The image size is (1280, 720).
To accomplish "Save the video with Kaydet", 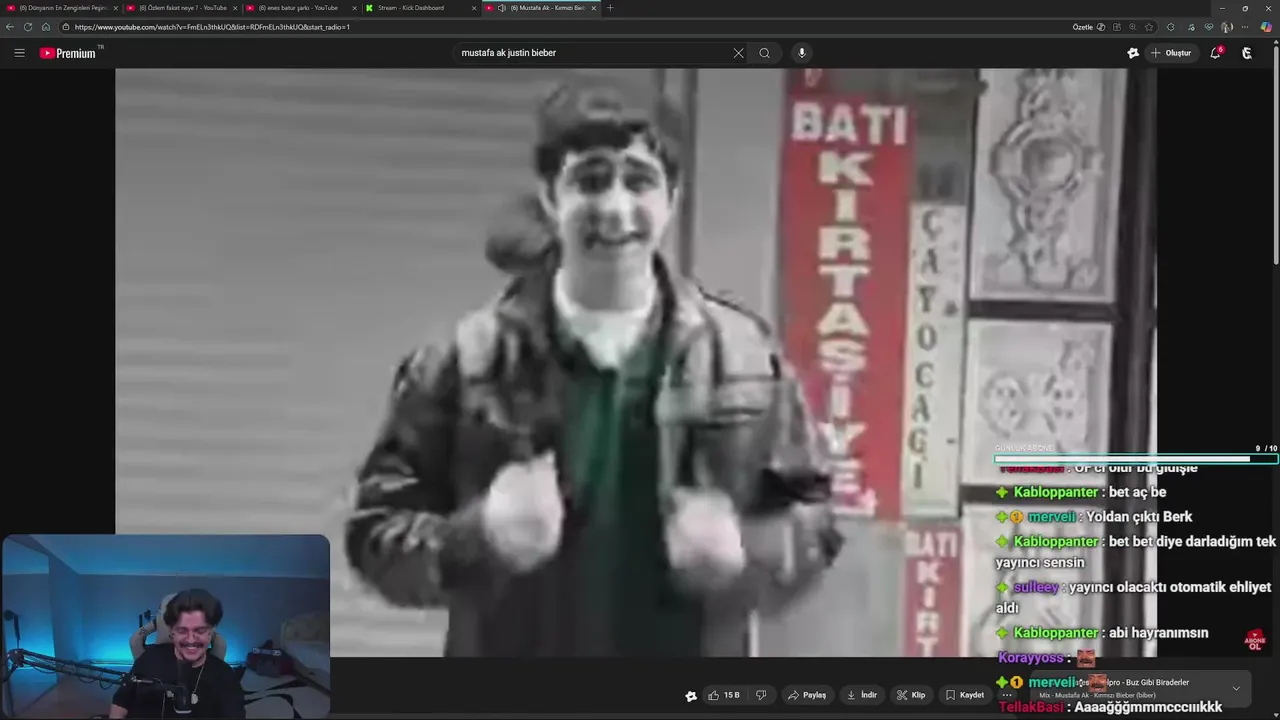I will (964, 695).
